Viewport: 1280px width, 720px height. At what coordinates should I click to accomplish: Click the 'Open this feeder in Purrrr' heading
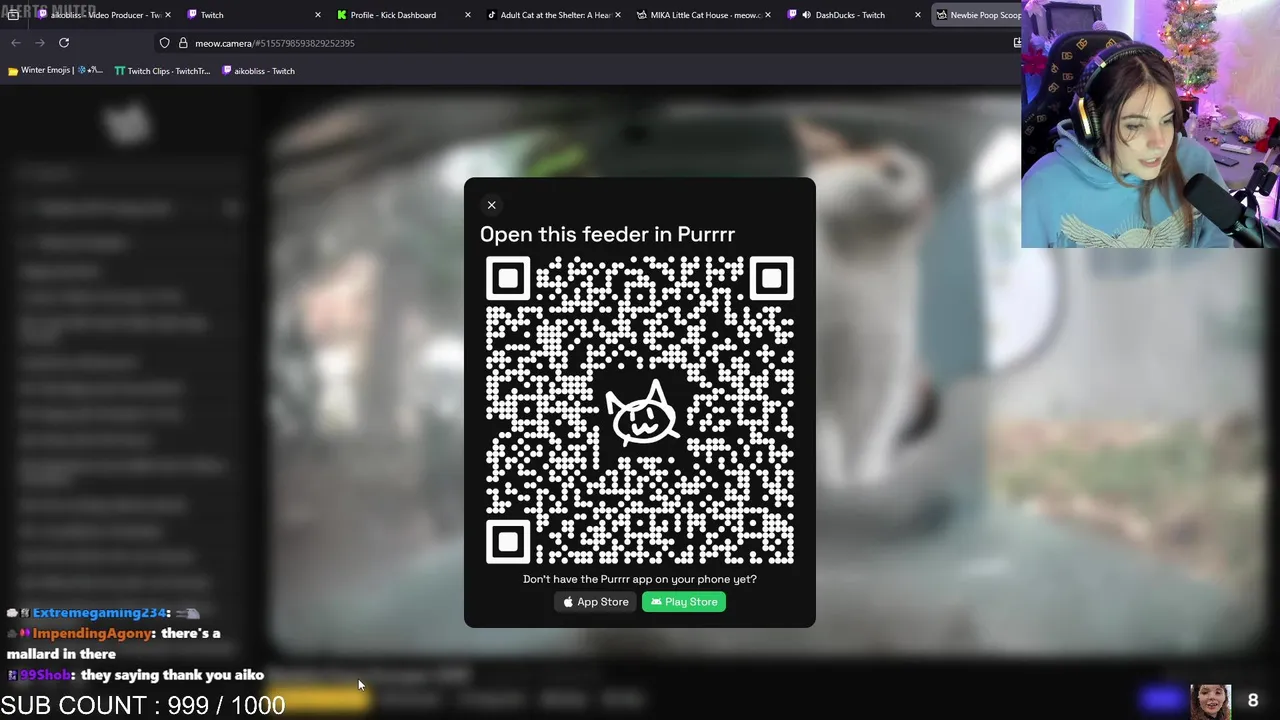pos(607,234)
